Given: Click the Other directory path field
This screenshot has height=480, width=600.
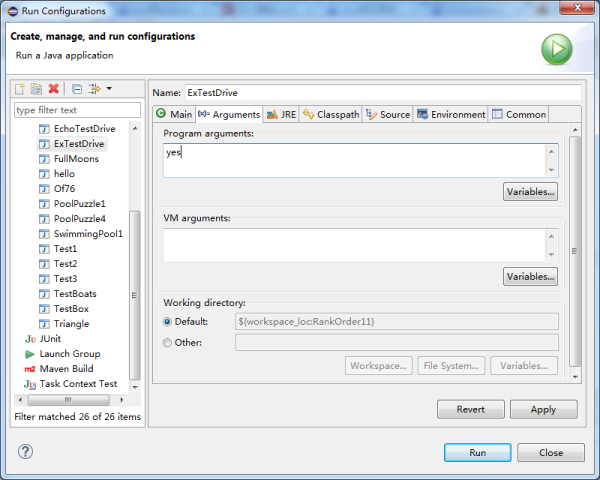Looking at the screenshot, I should [397, 343].
